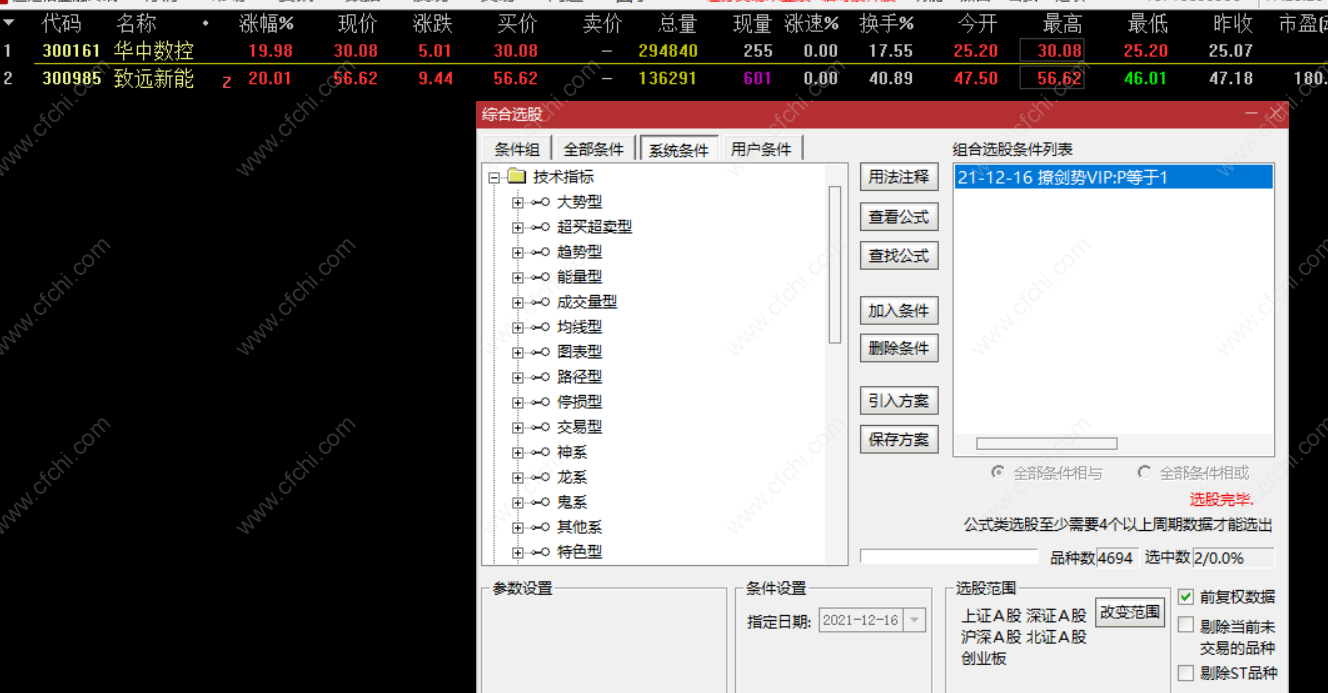
Task: Switch to the 条件组 tab
Action: point(517,149)
